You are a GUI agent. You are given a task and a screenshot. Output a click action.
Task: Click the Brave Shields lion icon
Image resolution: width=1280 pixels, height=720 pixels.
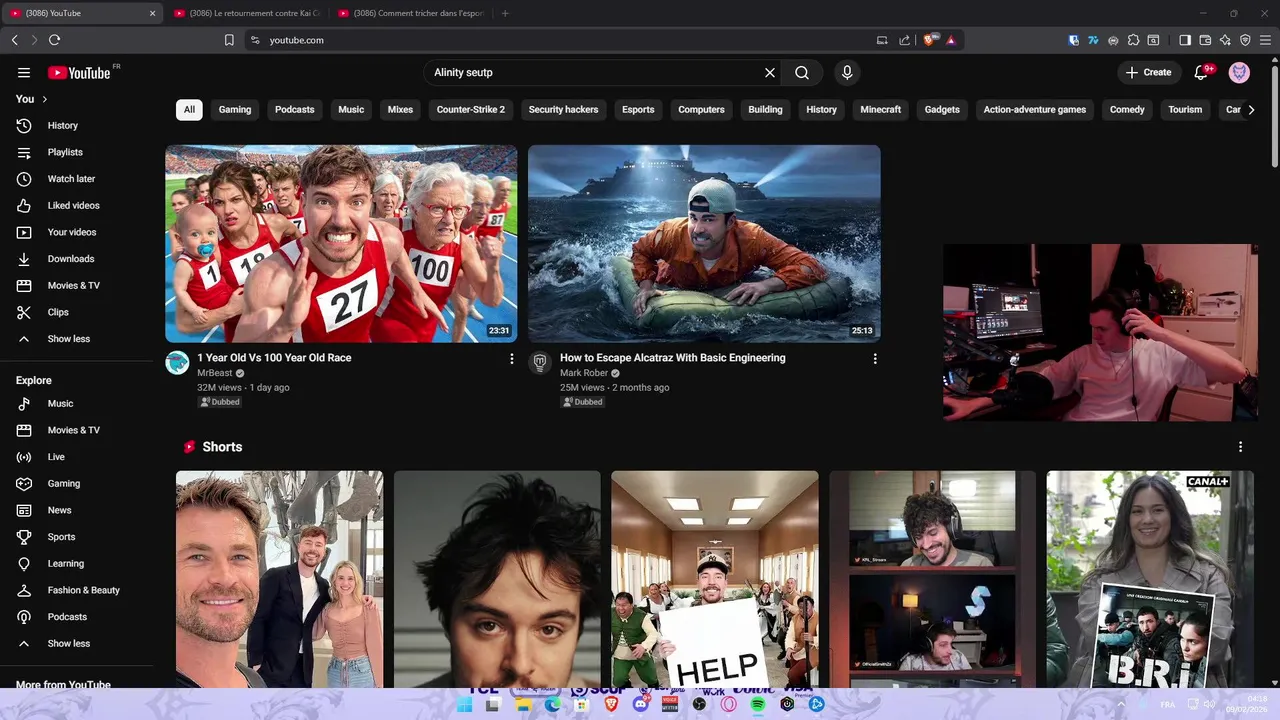[x=929, y=40]
